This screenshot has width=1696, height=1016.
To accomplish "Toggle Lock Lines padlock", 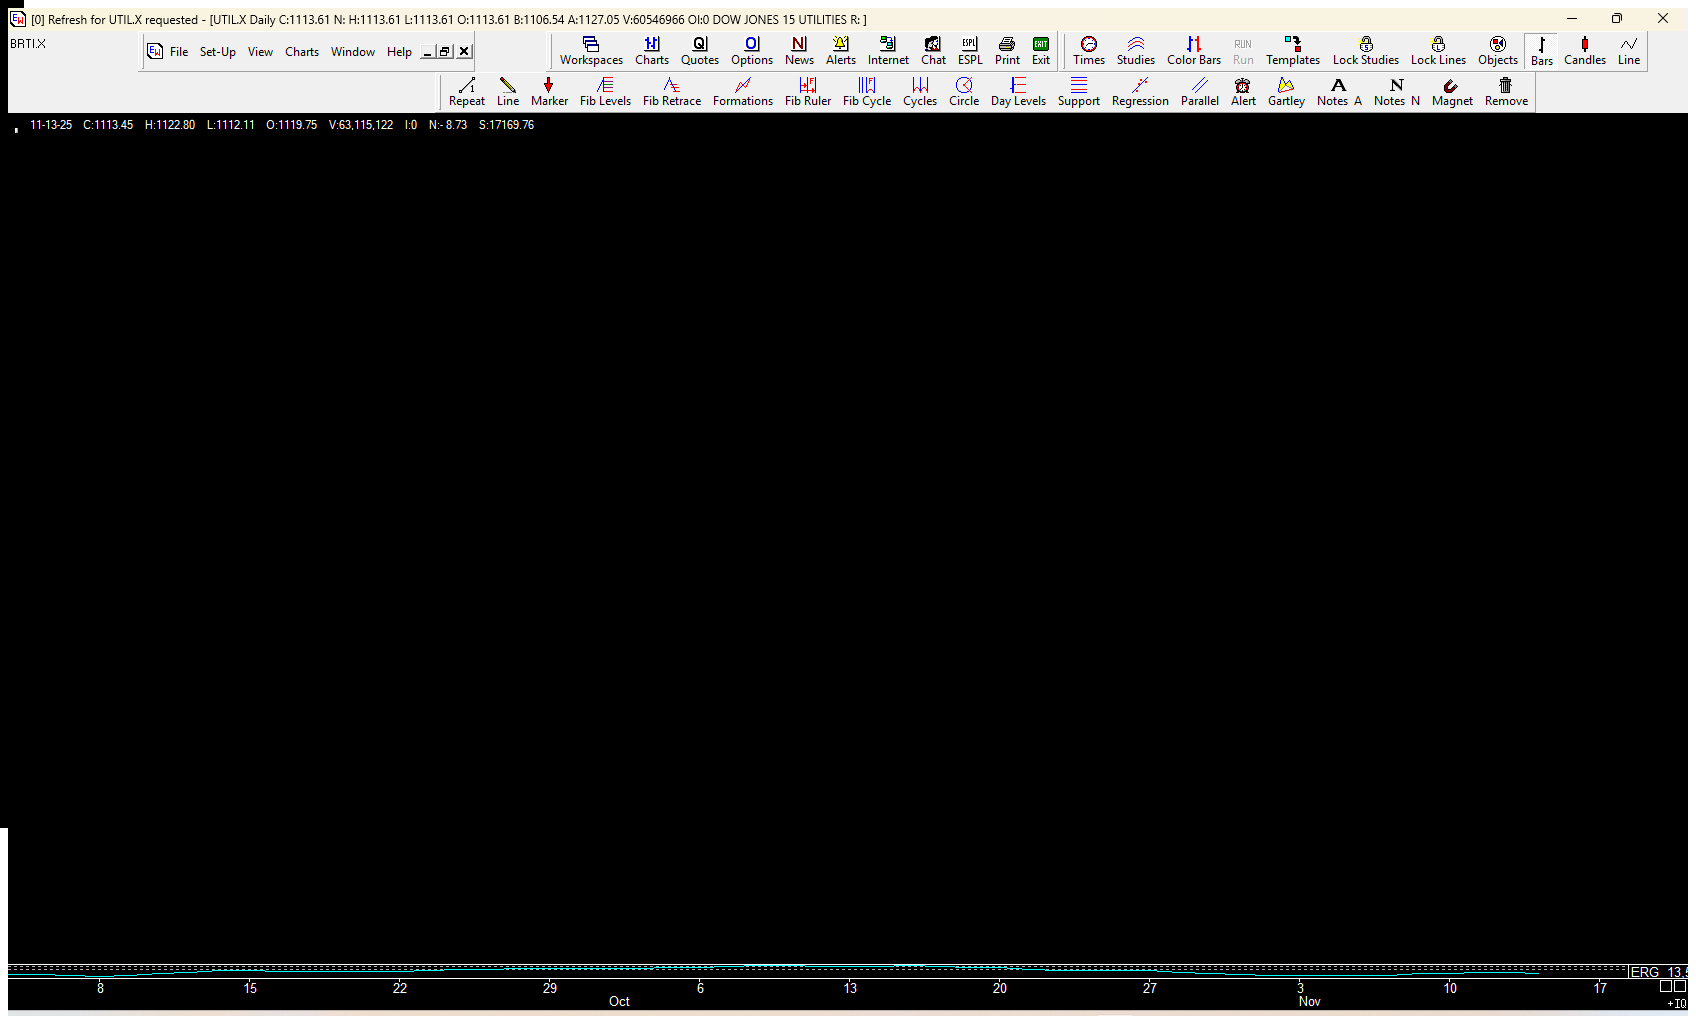I will coord(1438,50).
